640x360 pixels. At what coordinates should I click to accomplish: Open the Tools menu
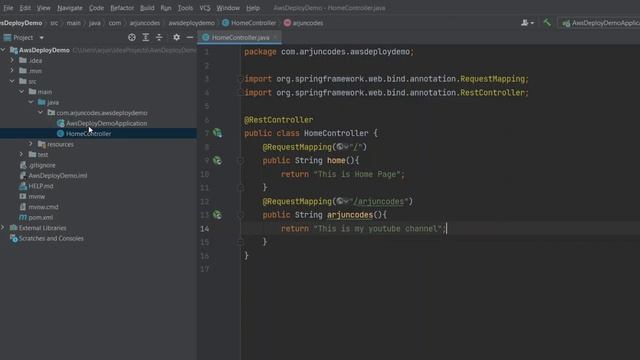[x=185, y=8]
